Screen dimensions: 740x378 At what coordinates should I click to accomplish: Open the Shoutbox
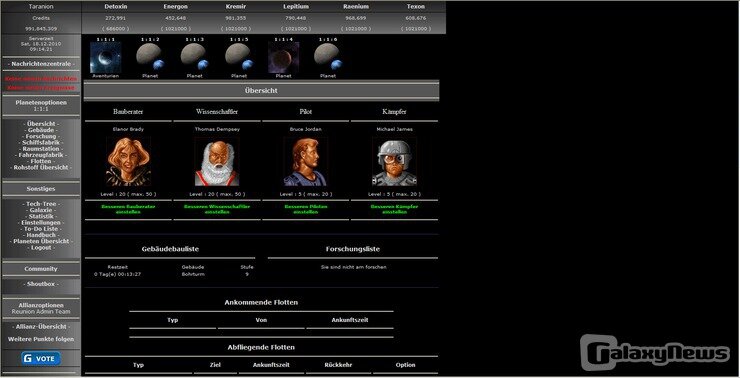(x=41, y=284)
